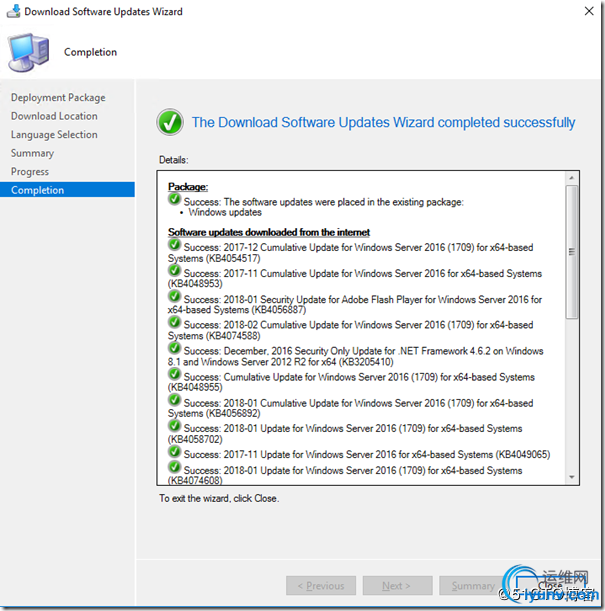
Task: Close the wizard with the X button
Action: [x=589, y=11]
